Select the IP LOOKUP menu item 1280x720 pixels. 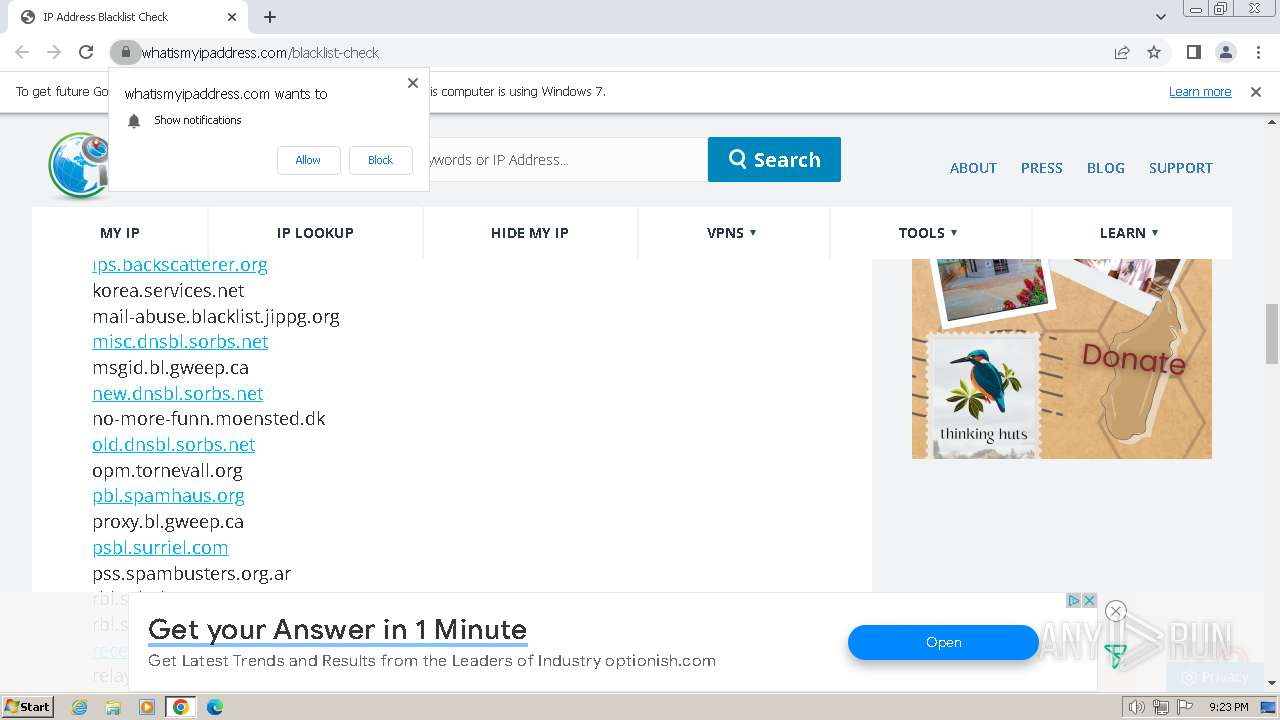coord(315,233)
